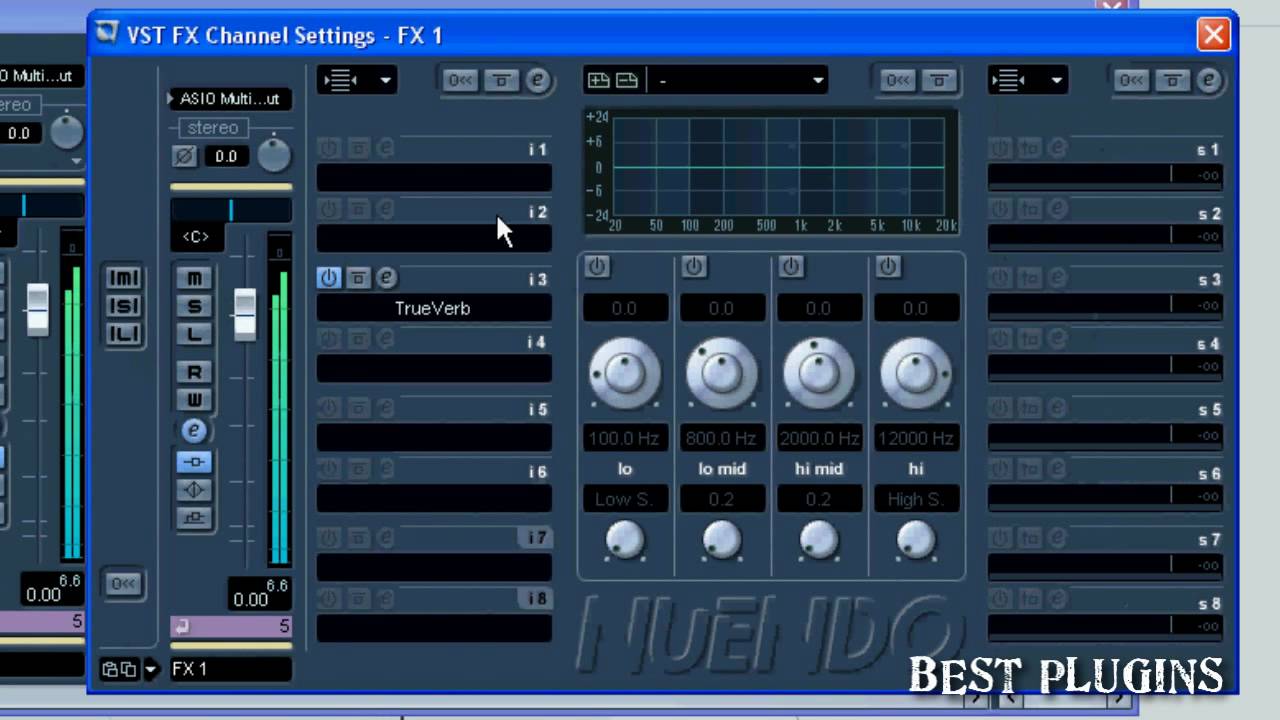The height and width of the screenshot is (720, 1280).
Task: Click sends section reset '0<<' button
Action: tap(1132, 80)
